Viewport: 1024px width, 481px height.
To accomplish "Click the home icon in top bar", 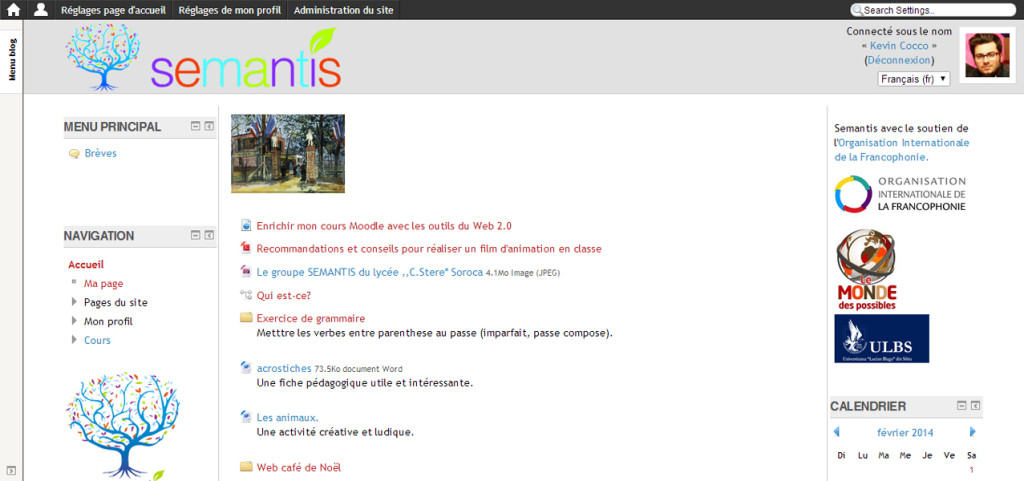I will (13, 10).
